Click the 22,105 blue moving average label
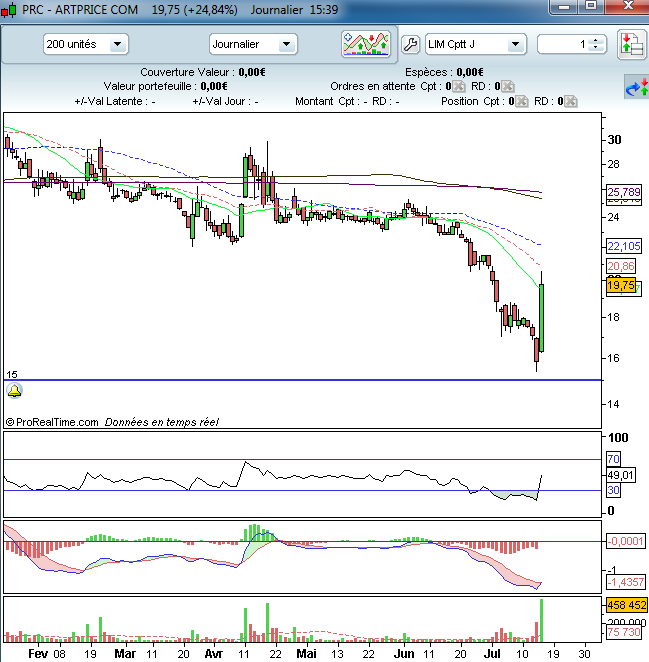649x662 pixels. [x=624, y=246]
